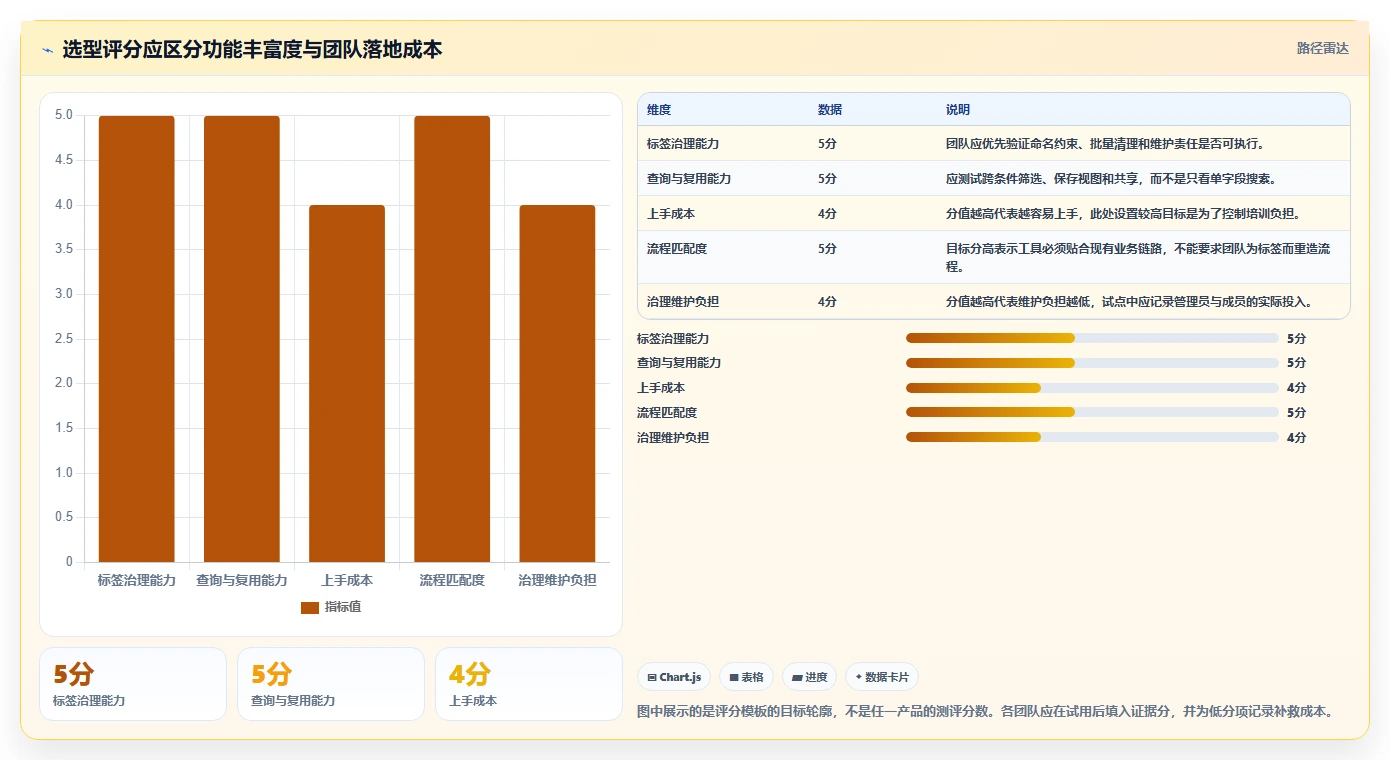Select the Chart.js chip

click(x=674, y=677)
